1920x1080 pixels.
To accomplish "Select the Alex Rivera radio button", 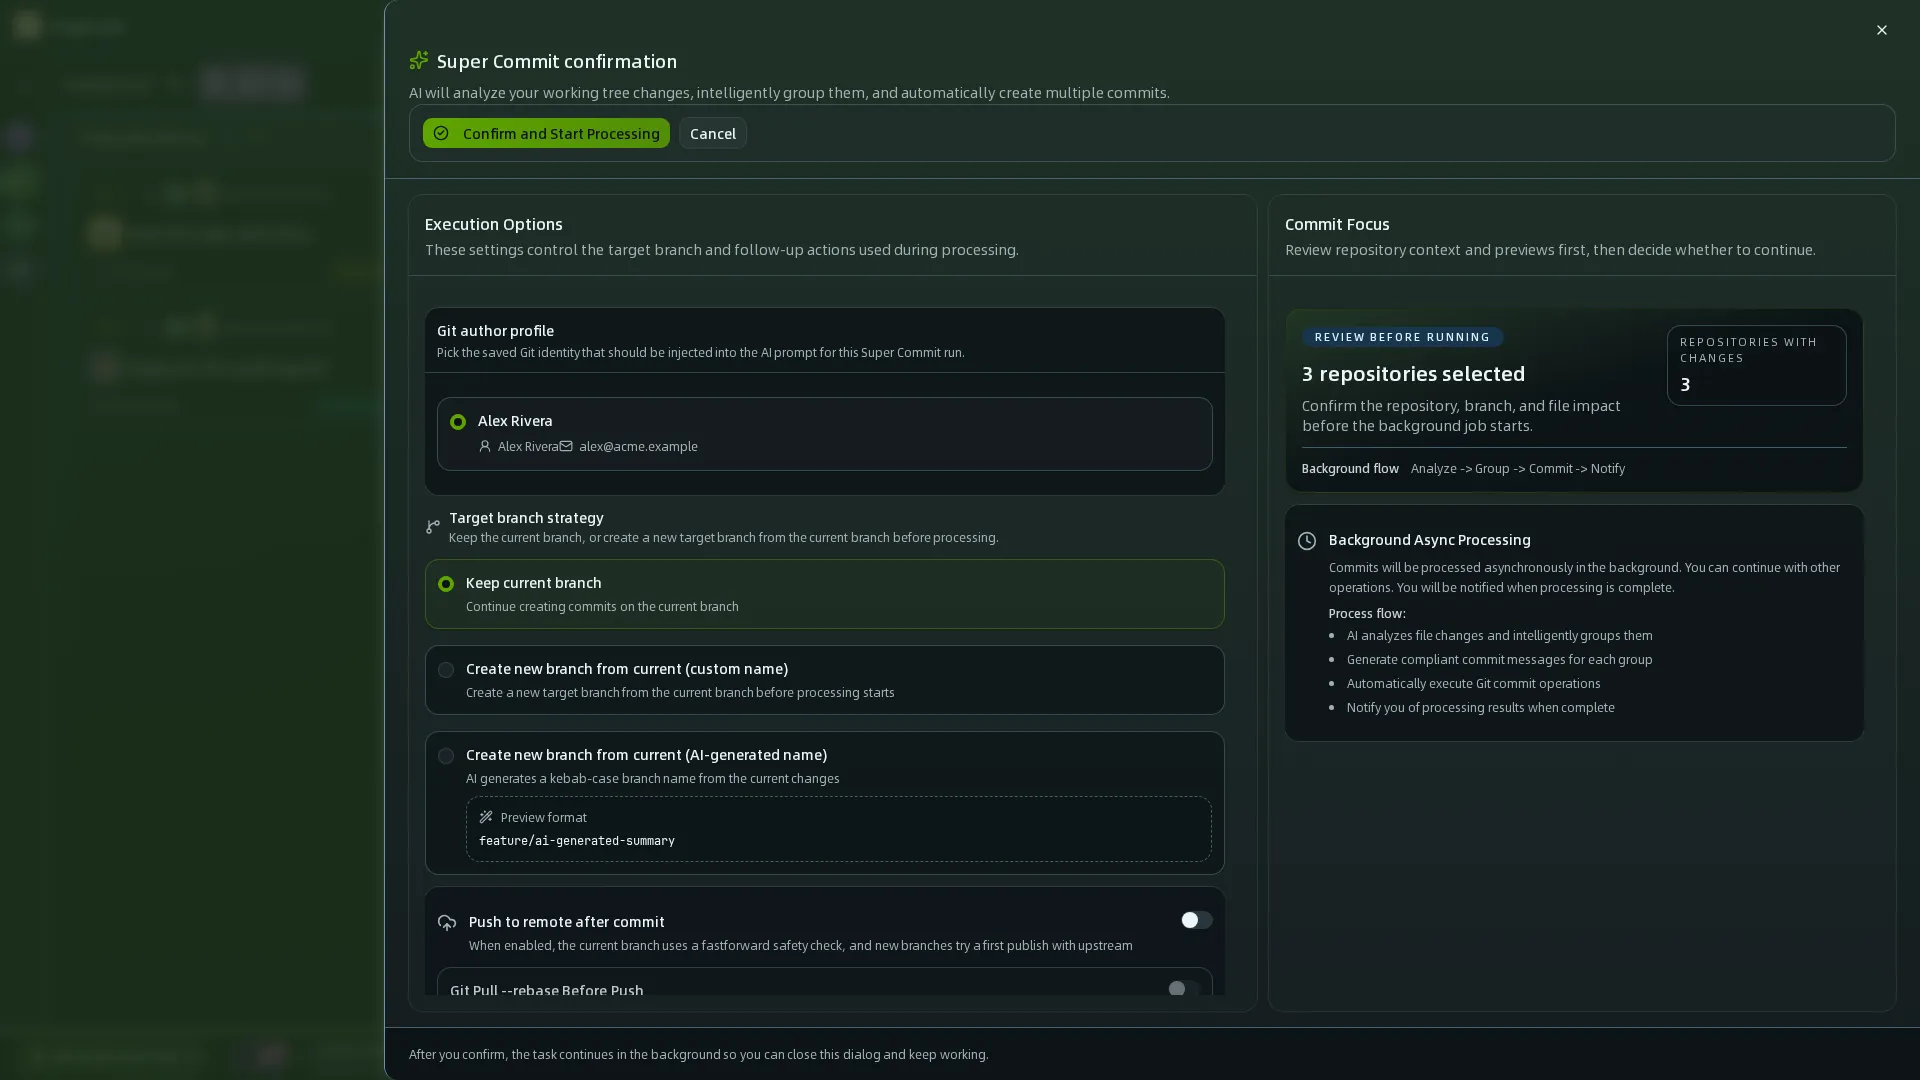I will pos(458,422).
